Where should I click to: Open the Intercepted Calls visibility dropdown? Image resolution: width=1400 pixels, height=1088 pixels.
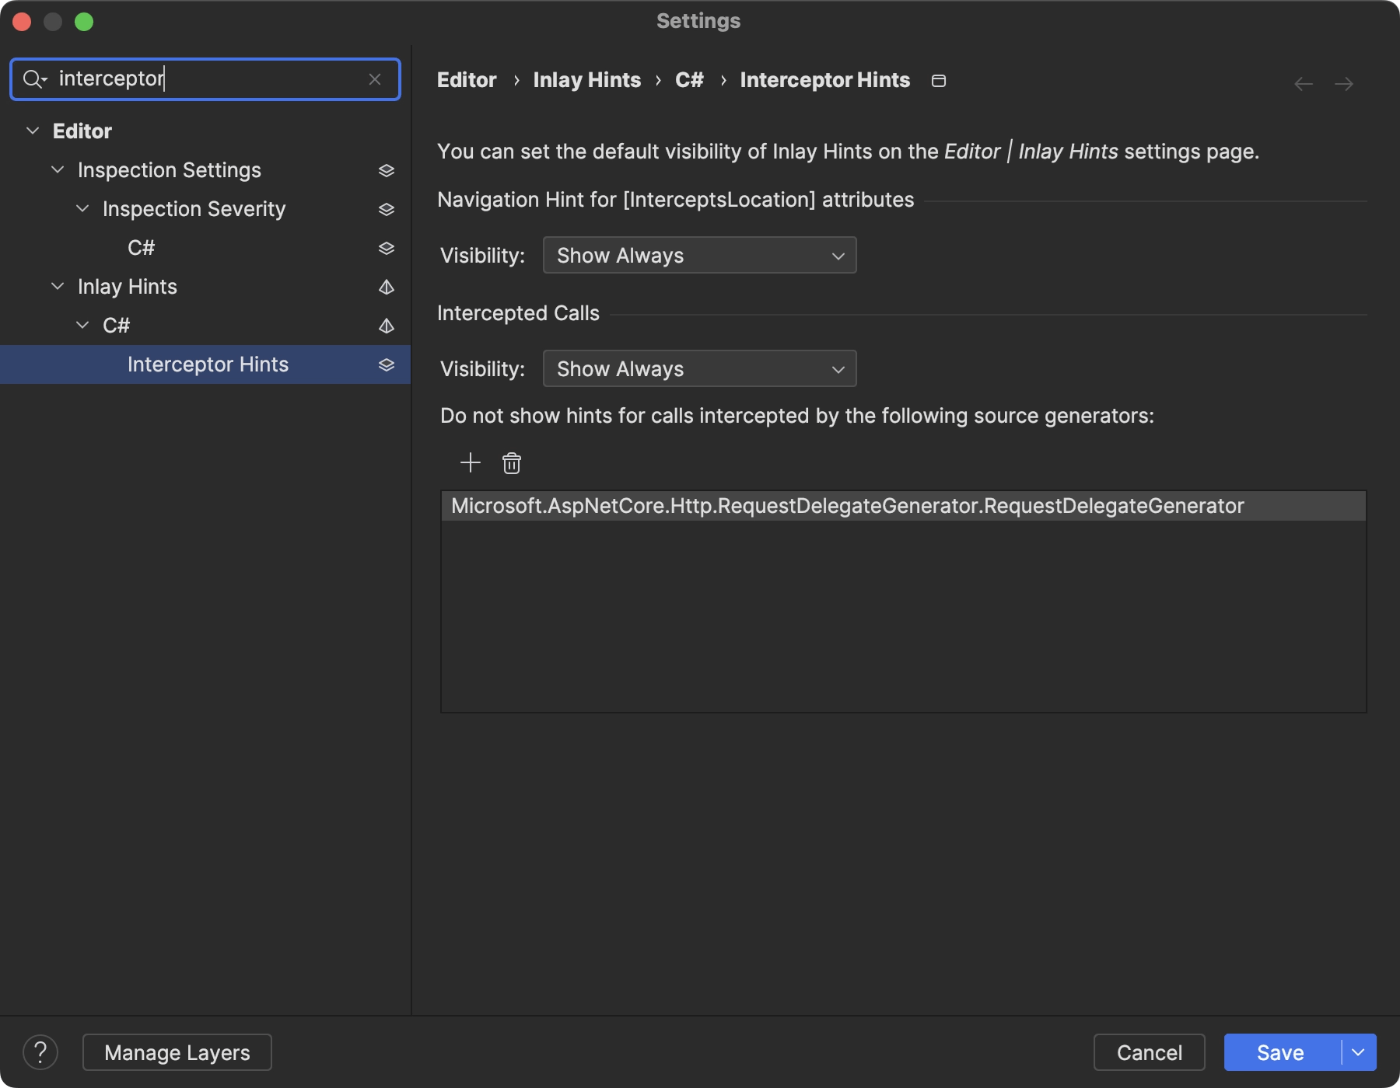pos(699,369)
